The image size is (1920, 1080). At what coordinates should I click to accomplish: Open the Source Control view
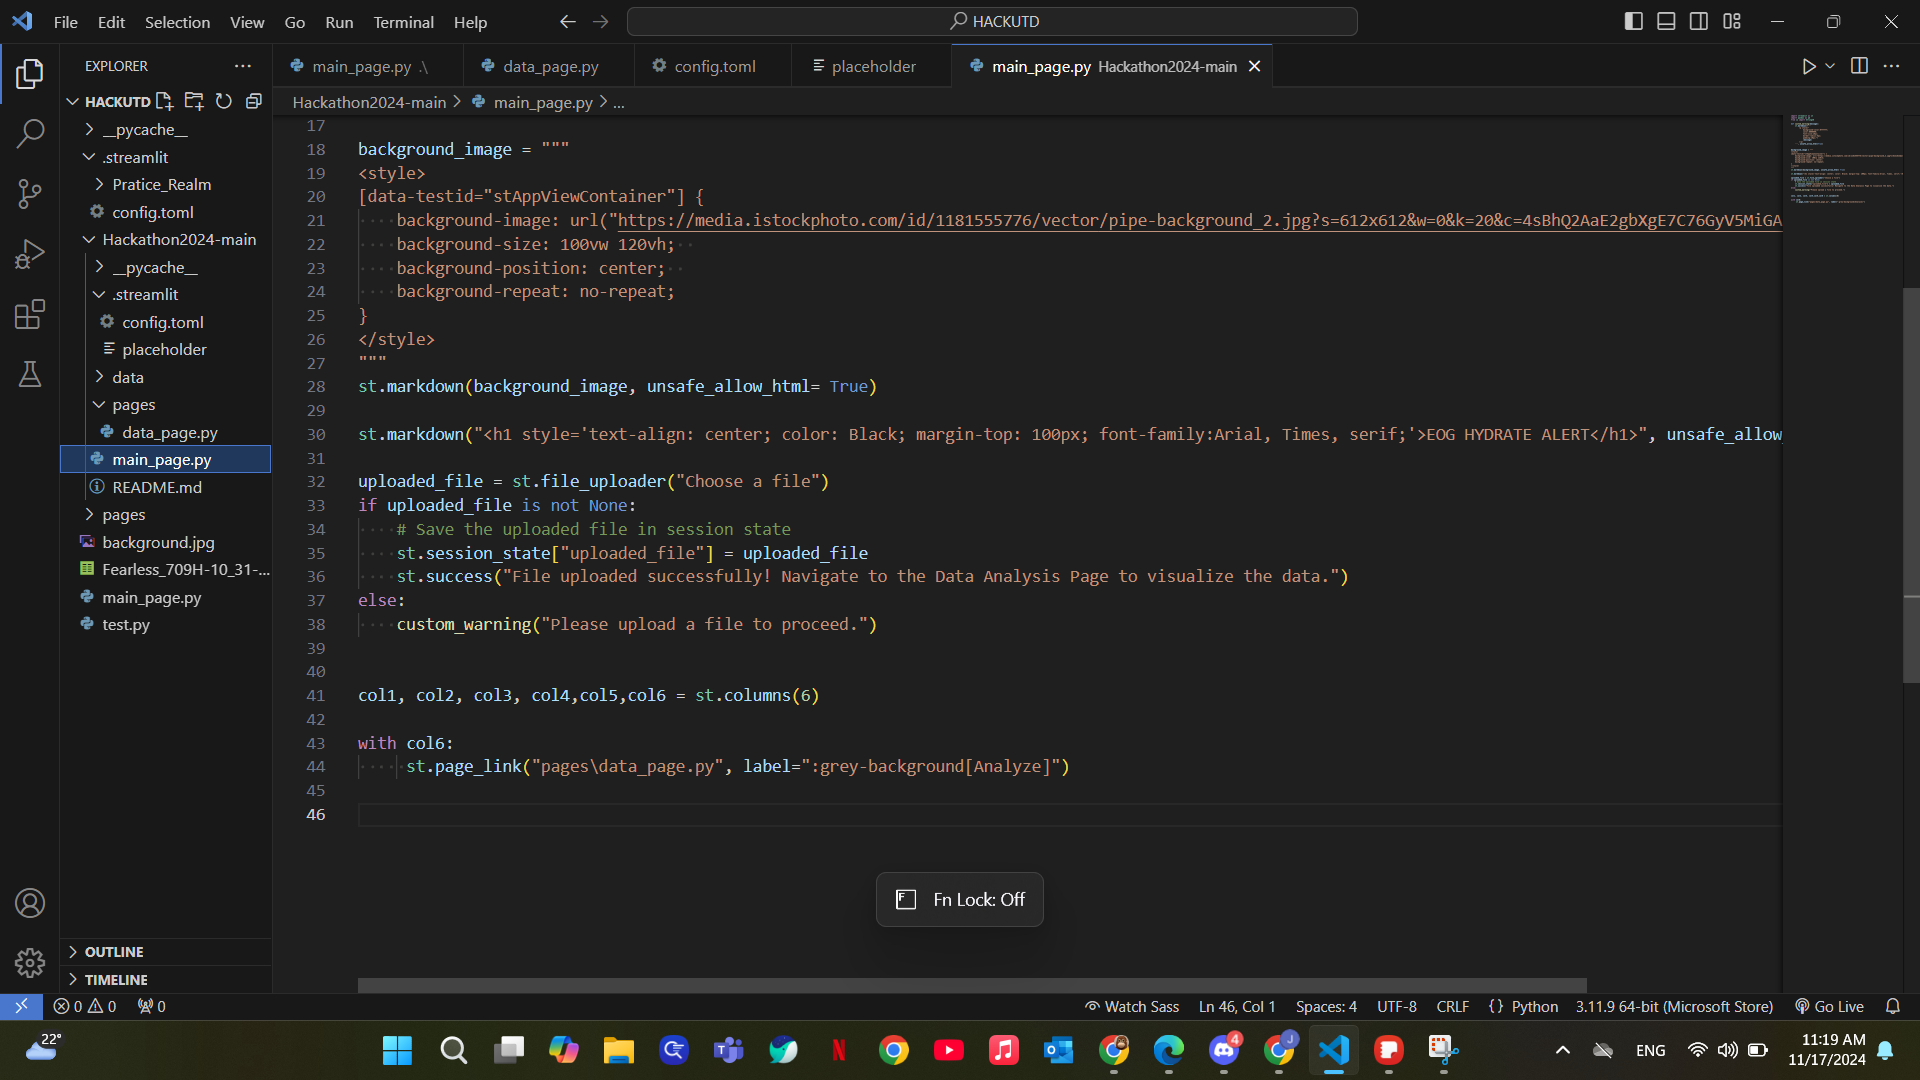click(30, 194)
